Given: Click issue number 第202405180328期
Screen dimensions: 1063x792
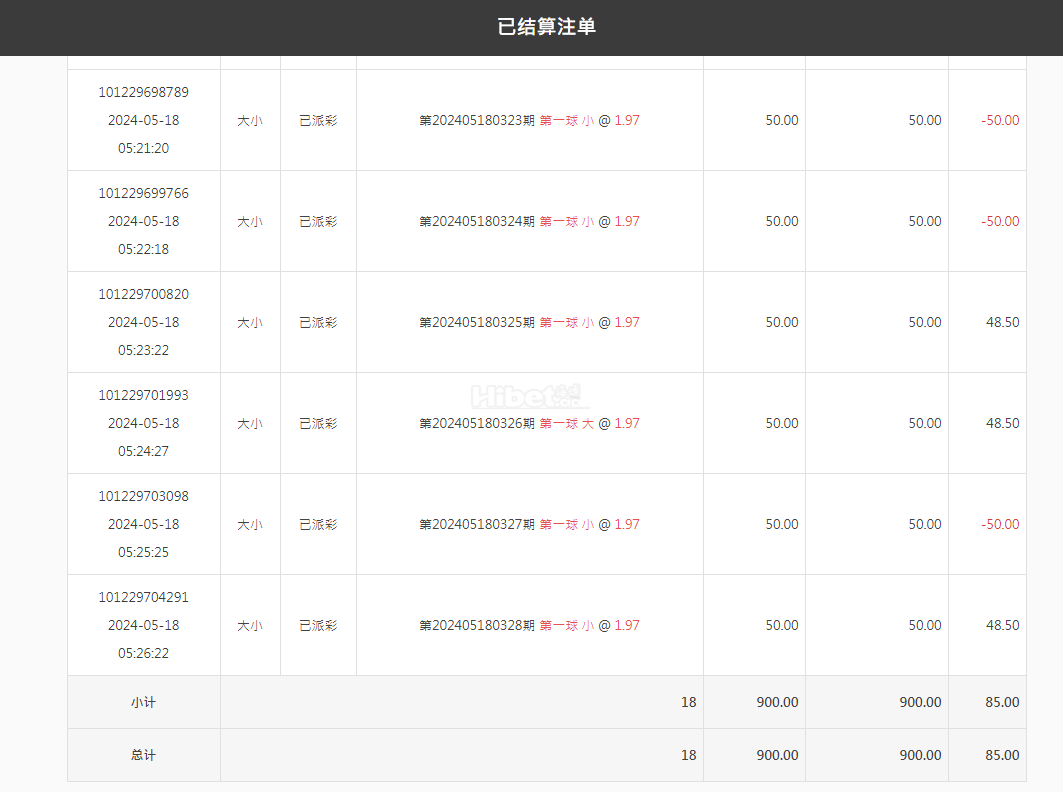Looking at the screenshot, I should pyautogui.click(x=477, y=625).
